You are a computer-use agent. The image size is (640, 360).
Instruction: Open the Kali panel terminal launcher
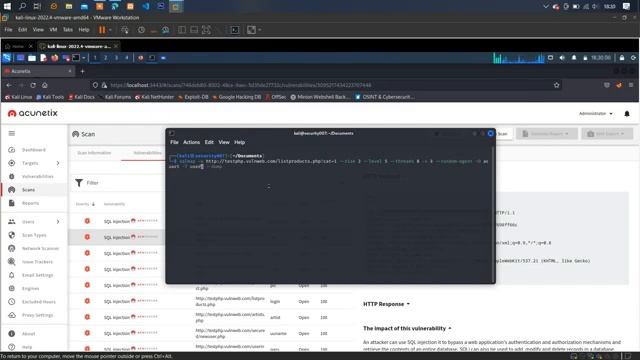(x=76, y=58)
